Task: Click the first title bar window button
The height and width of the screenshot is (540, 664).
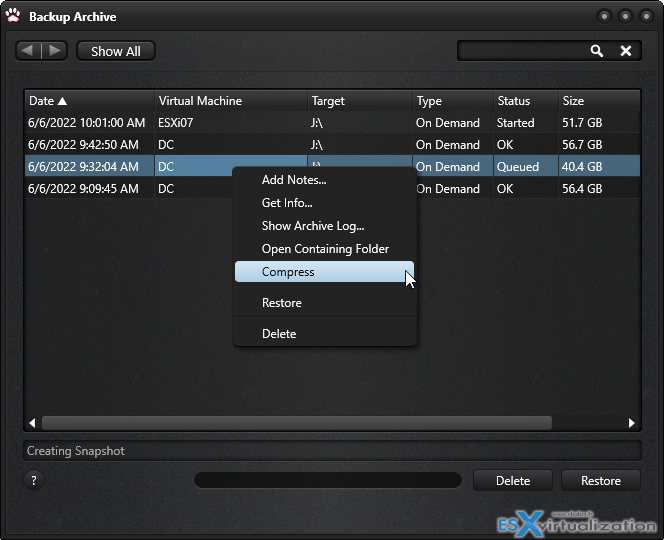Action: [604, 17]
